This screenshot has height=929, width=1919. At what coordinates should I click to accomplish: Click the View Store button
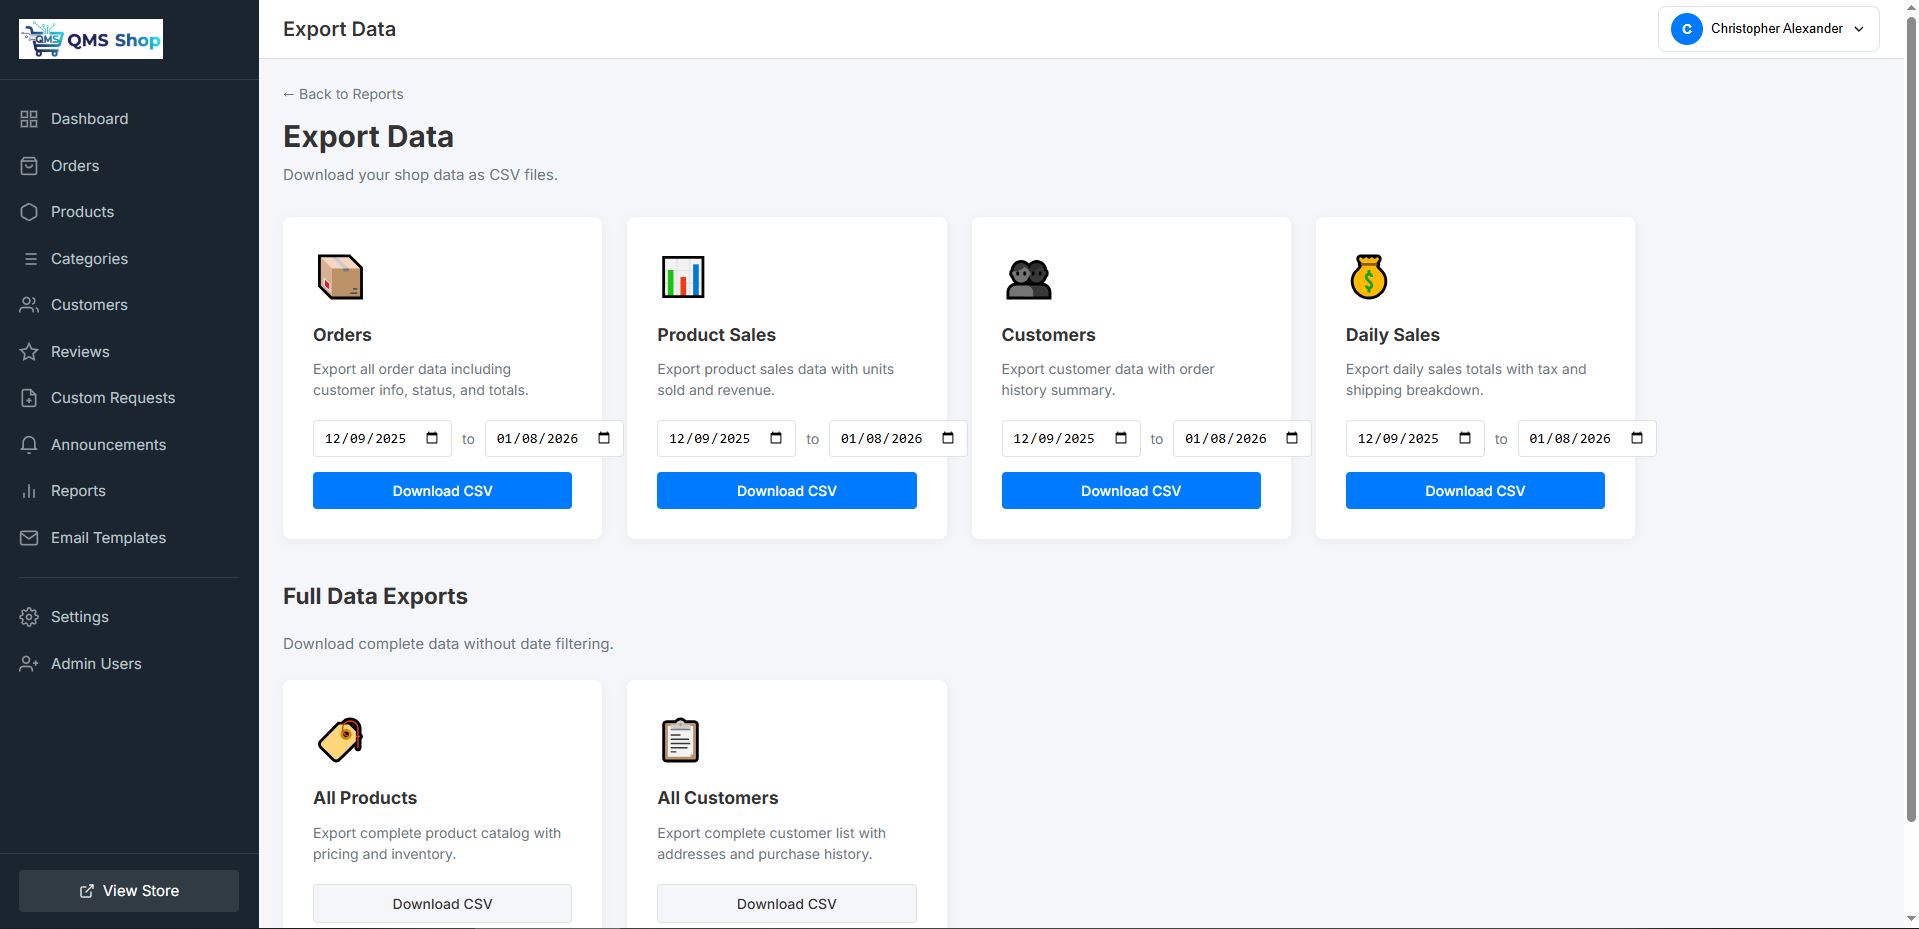point(128,890)
